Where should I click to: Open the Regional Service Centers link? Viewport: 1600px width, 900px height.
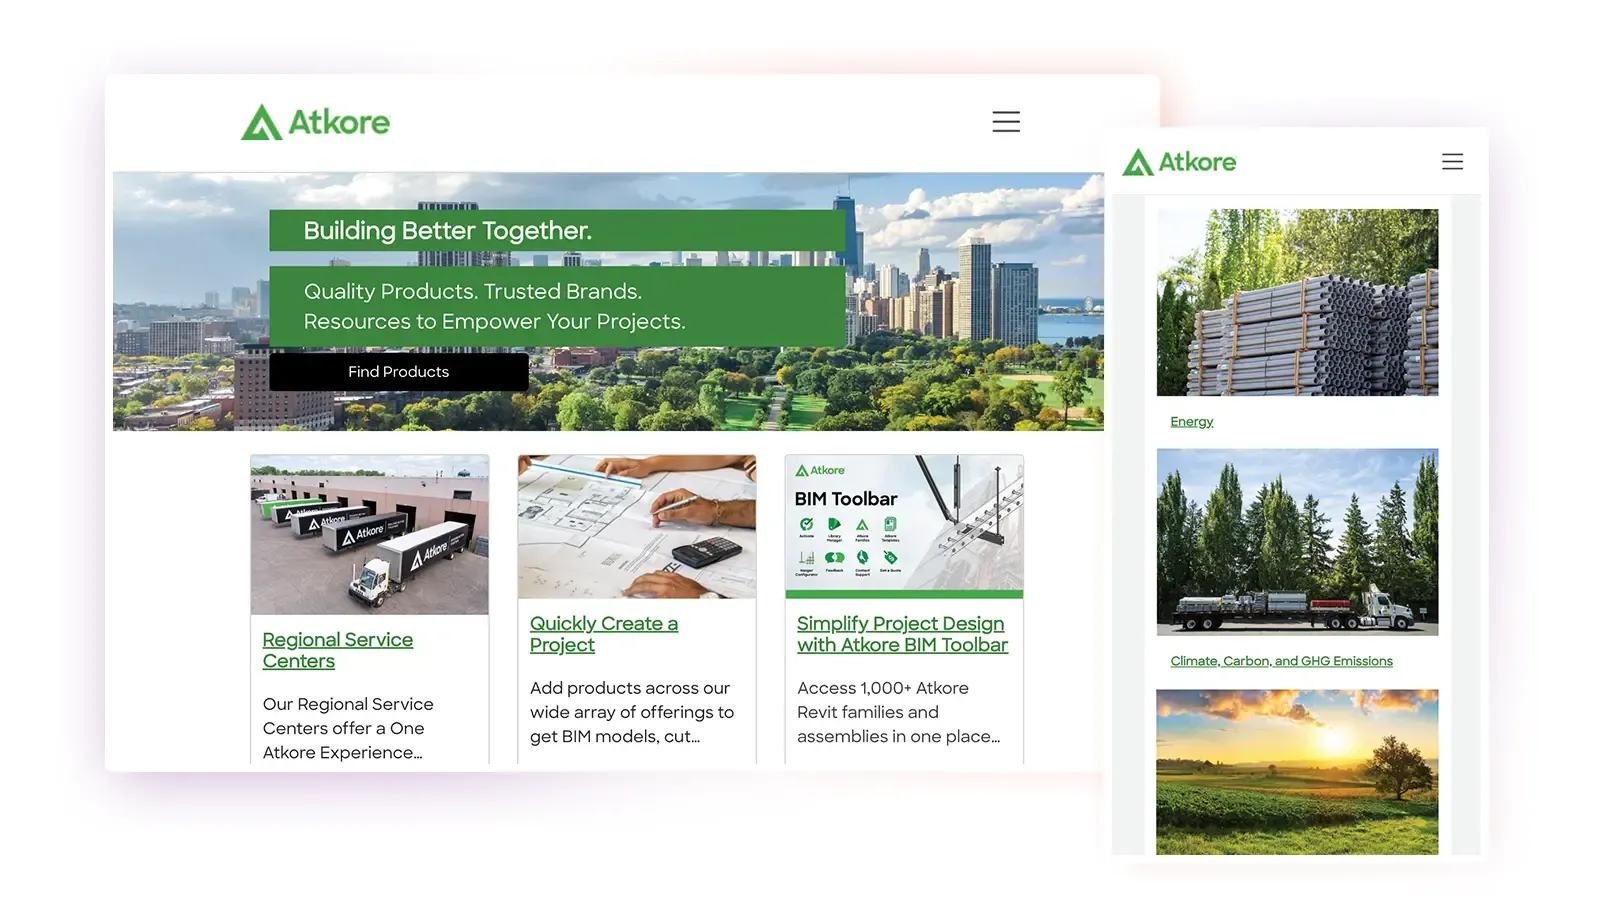338,649
